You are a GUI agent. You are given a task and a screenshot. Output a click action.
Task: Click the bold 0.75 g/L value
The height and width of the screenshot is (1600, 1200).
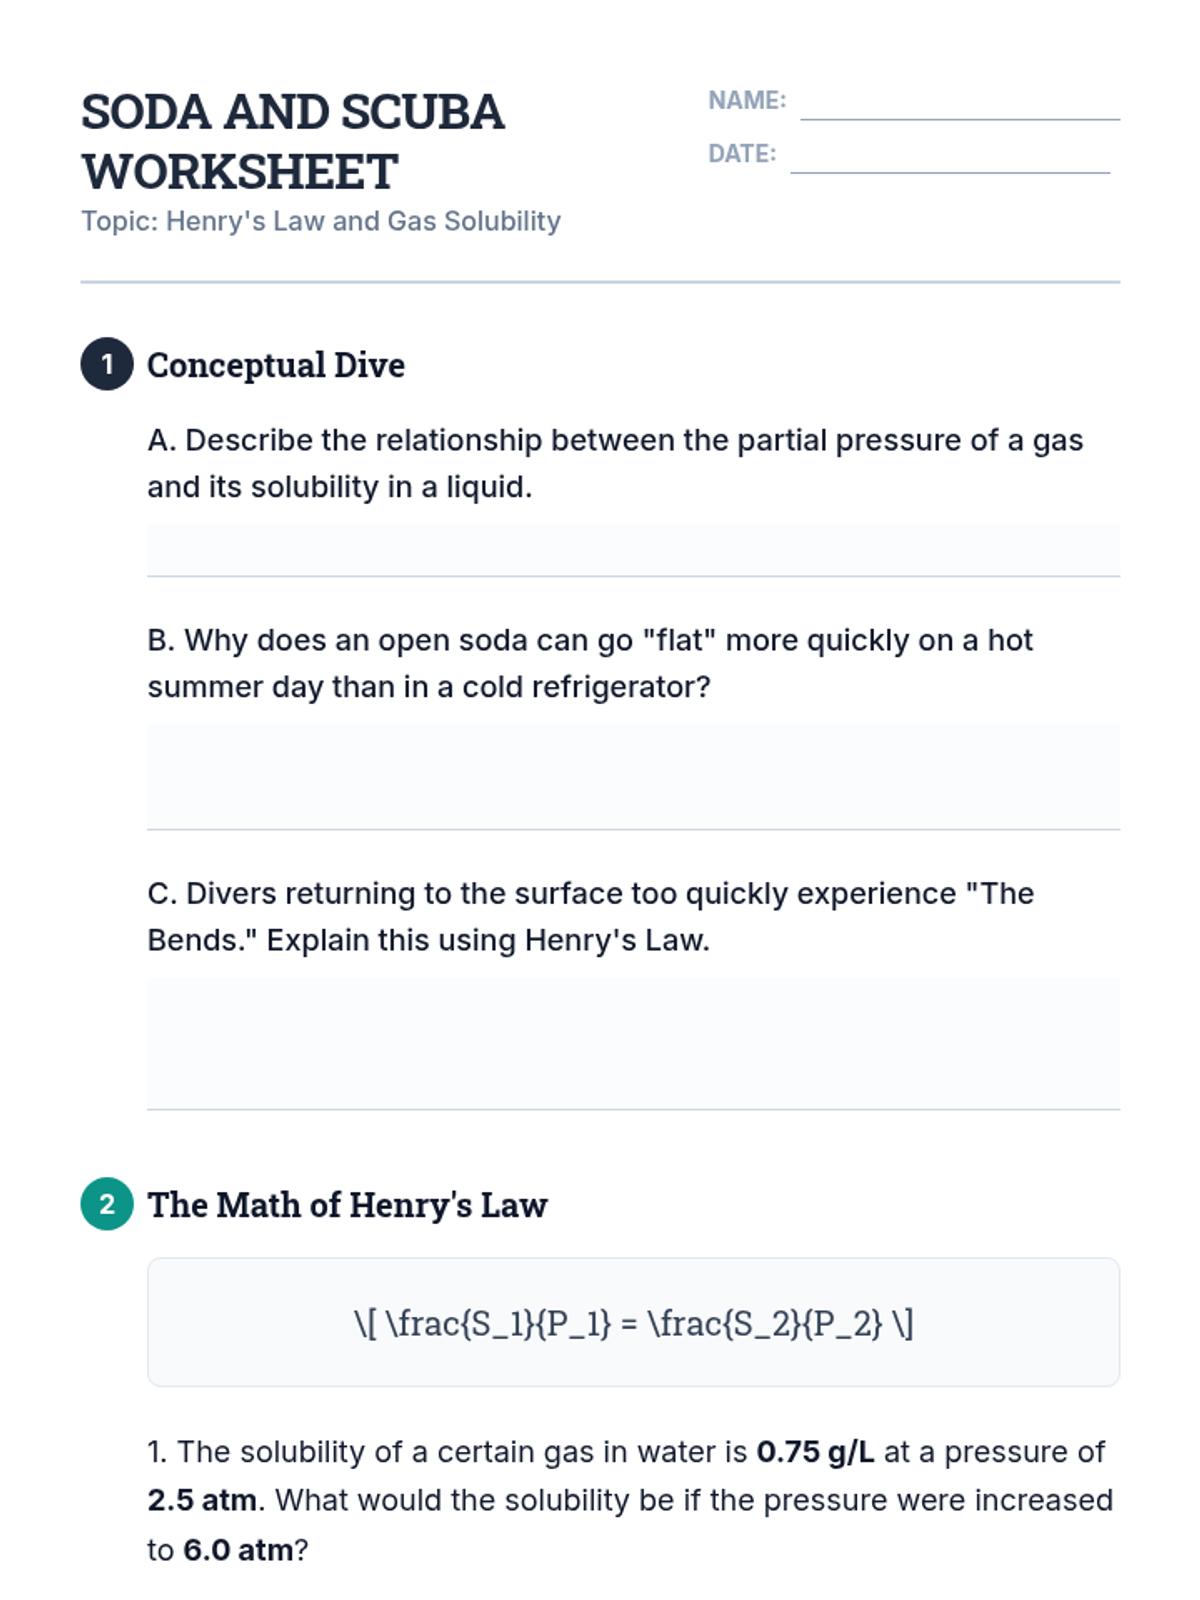coord(815,1452)
